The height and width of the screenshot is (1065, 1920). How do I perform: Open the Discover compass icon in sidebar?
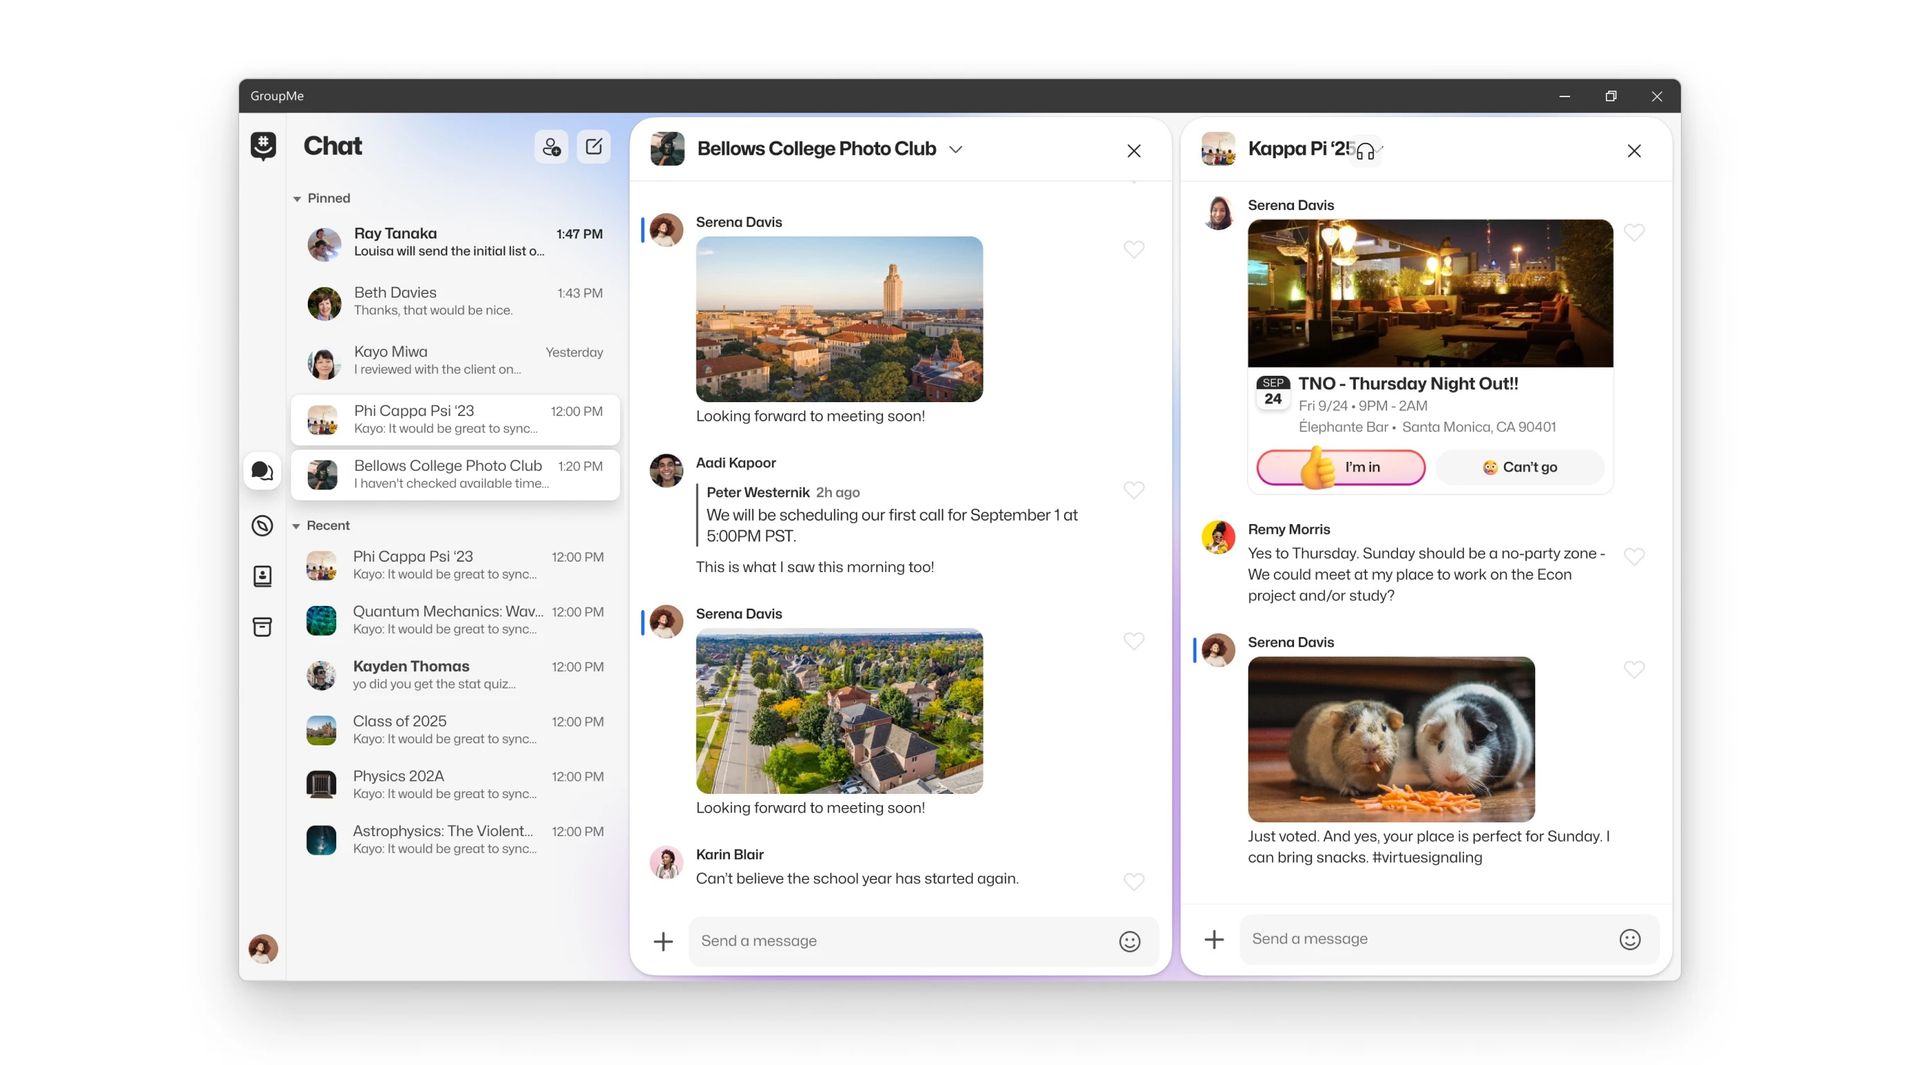[x=262, y=524]
